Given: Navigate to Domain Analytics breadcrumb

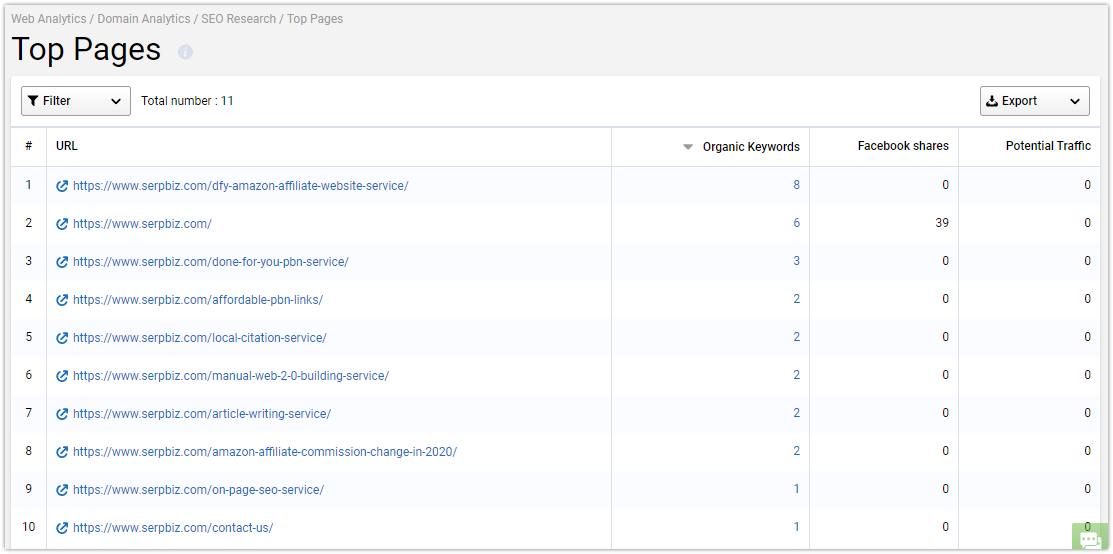Looking at the screenshot, I should click(144, 19).
